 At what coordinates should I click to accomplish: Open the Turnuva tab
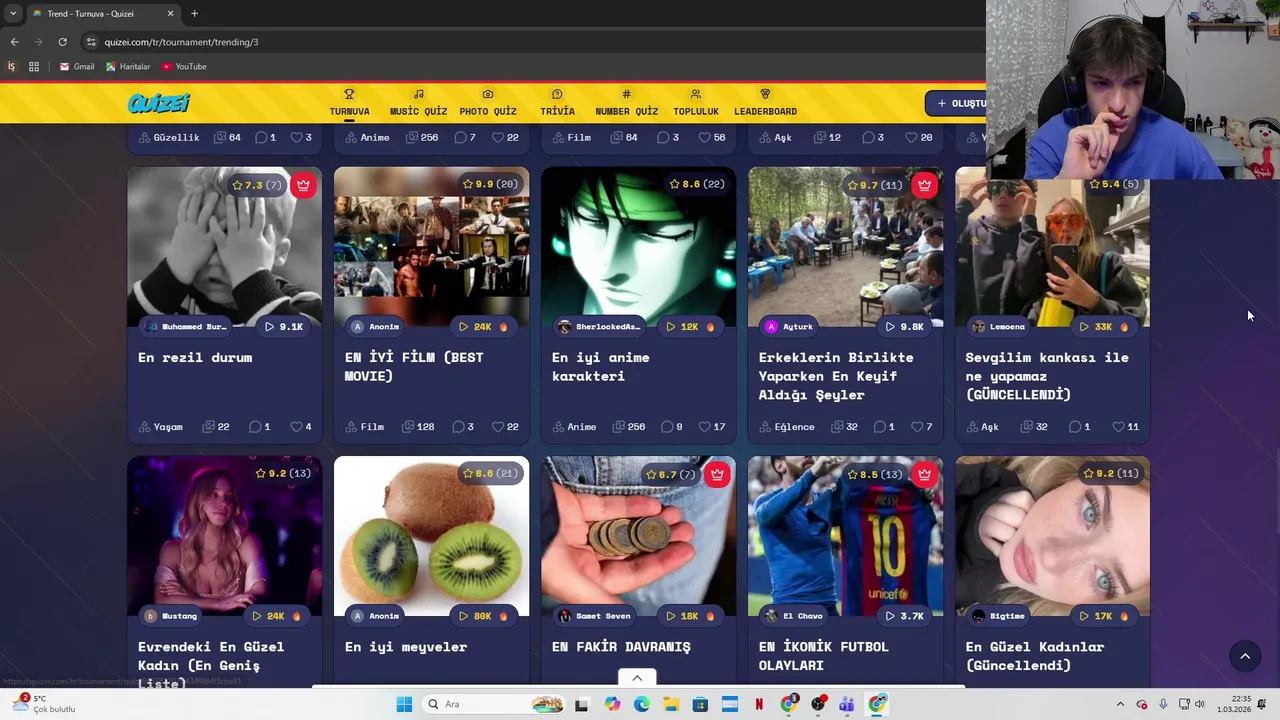pyautogui.click(x=349, y=103)
